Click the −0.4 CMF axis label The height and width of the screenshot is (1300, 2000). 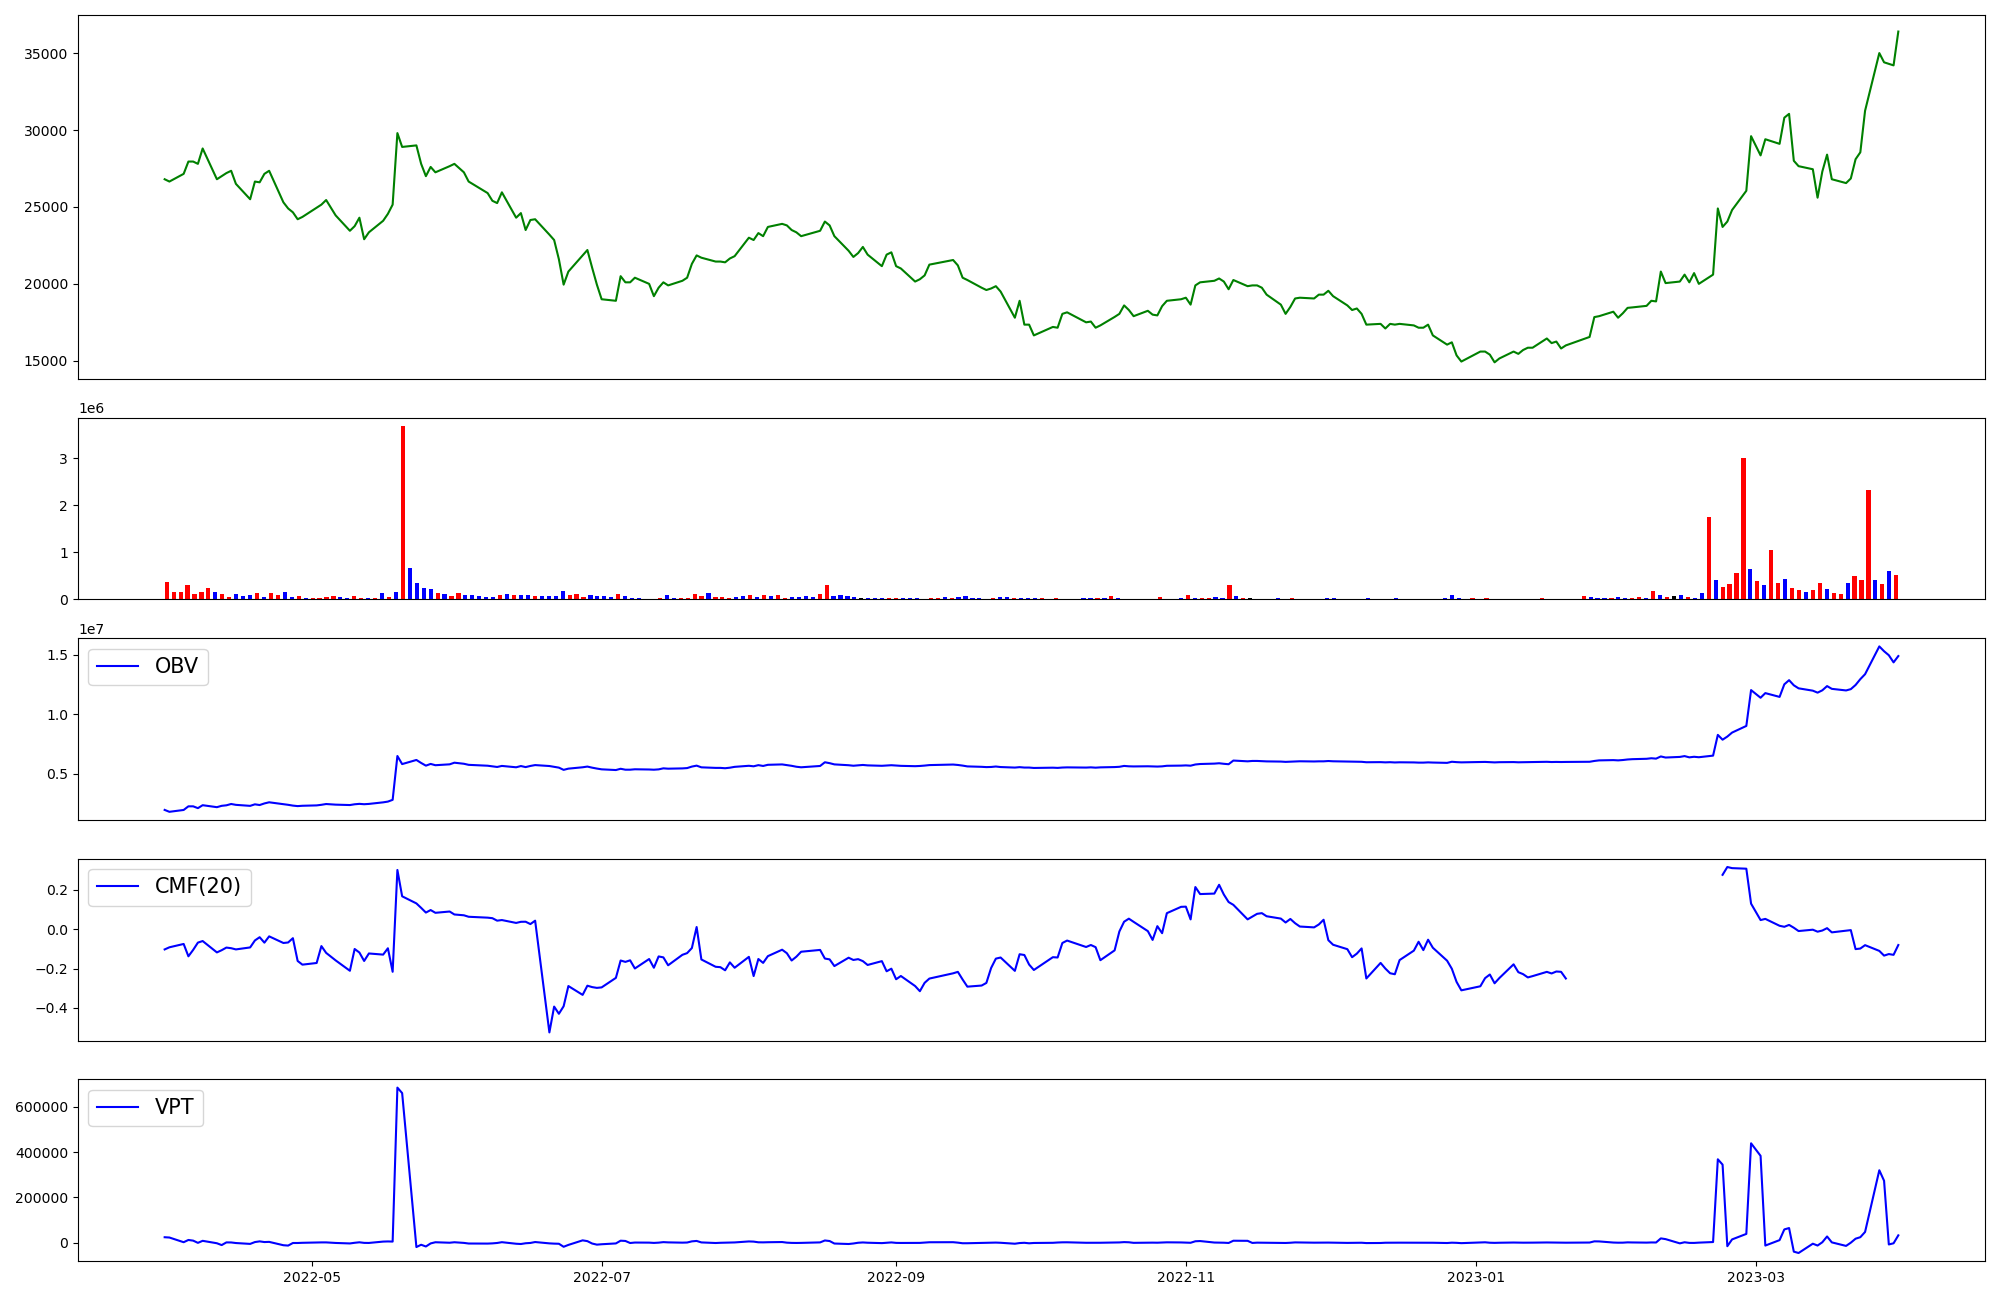[x=50, y=1008]
